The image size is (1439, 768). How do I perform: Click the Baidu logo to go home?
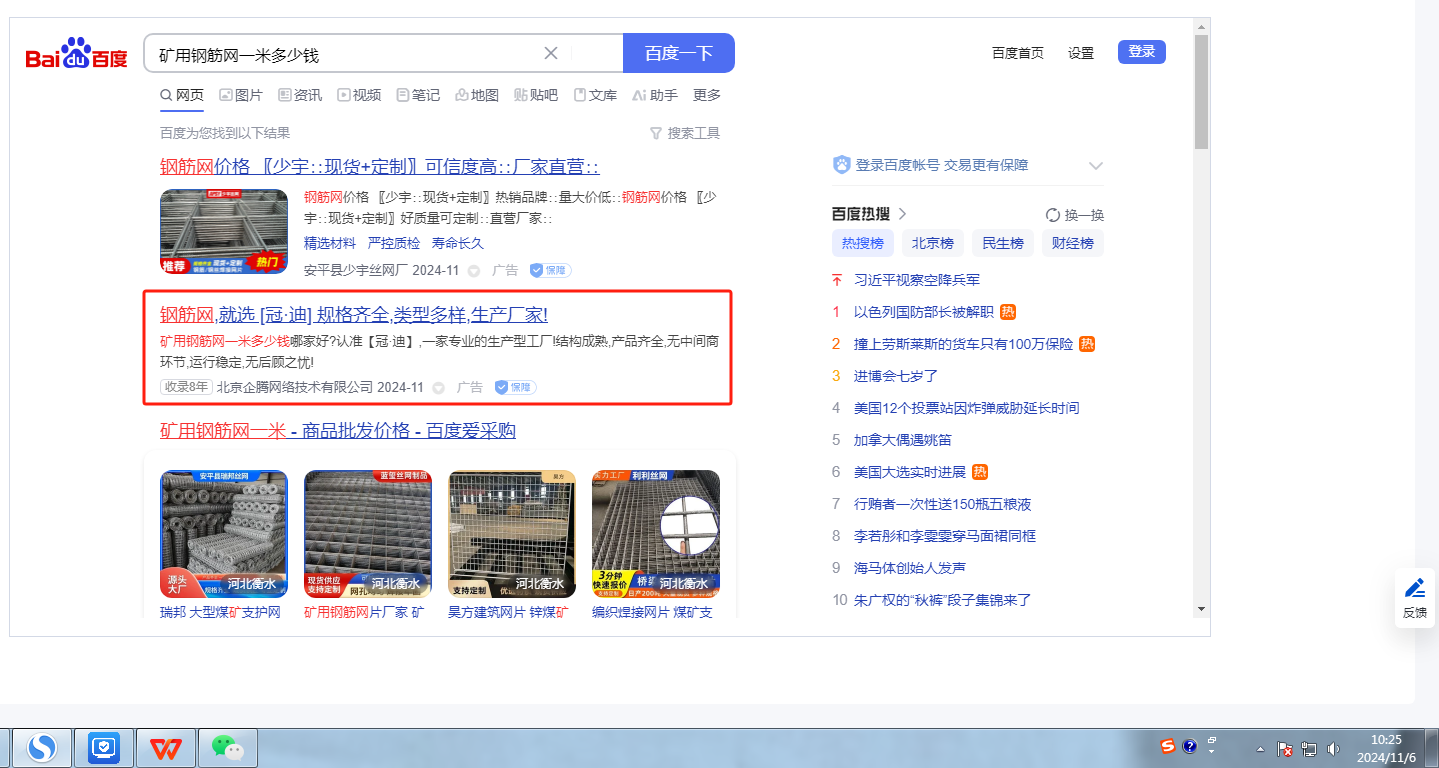click(x=76, y=53)
